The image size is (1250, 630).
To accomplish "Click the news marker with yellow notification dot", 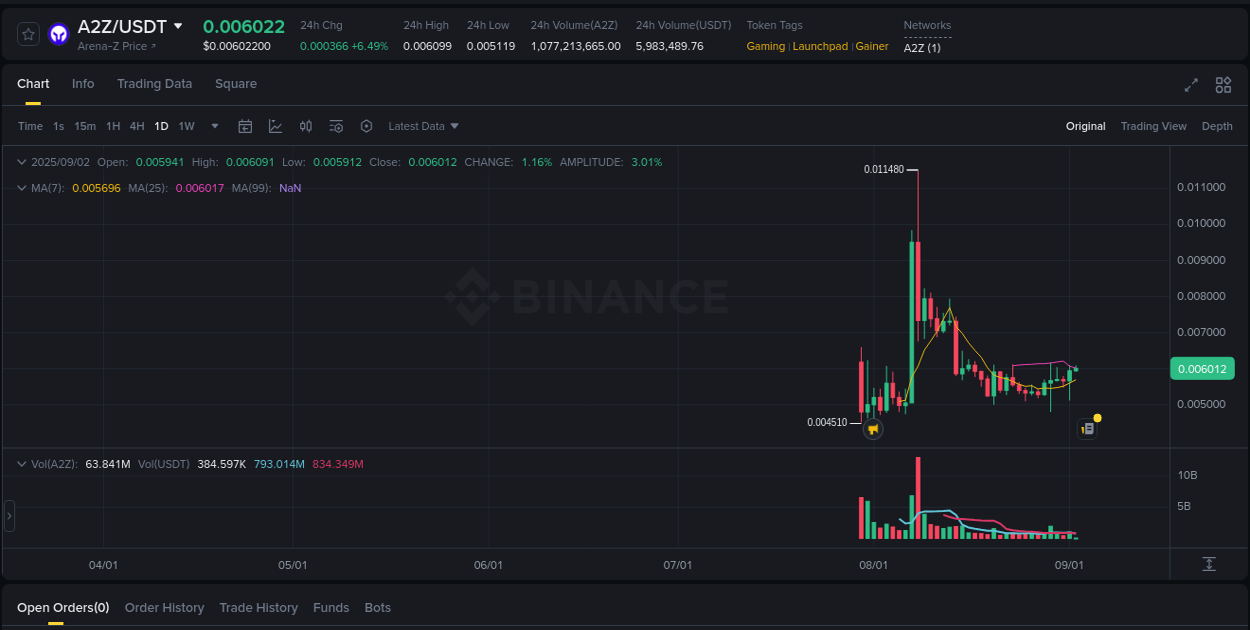I will (1088, 427).
